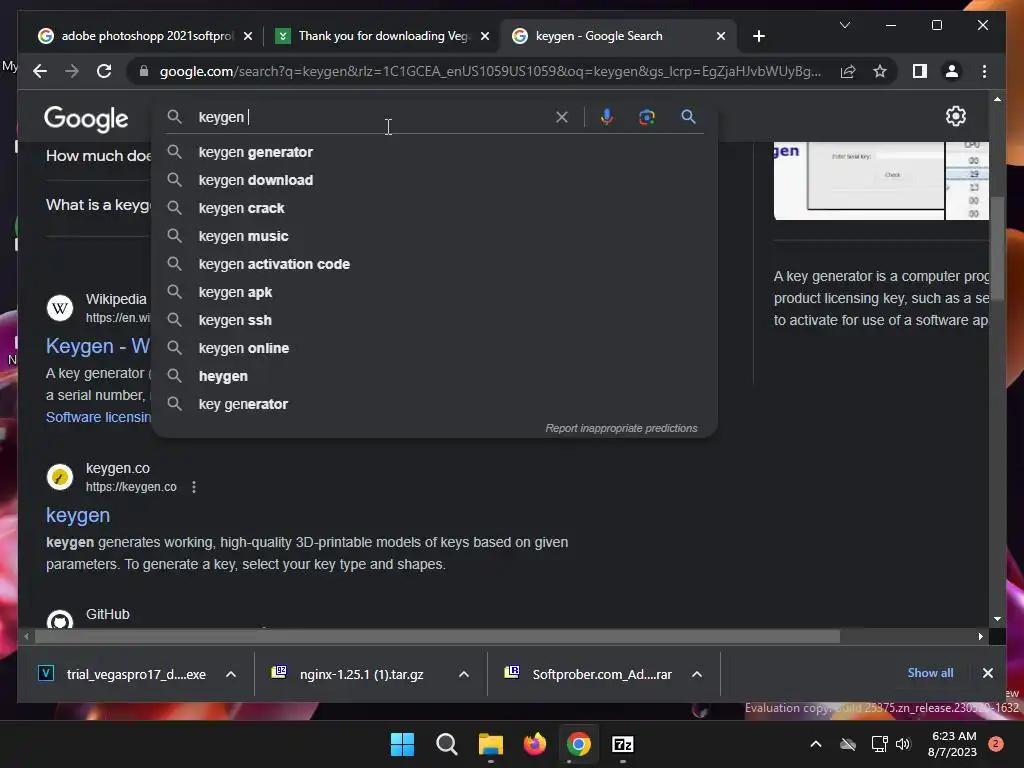Launch Firefox from the taskbar
The image size is (1024, 768).
click(535, 744)
